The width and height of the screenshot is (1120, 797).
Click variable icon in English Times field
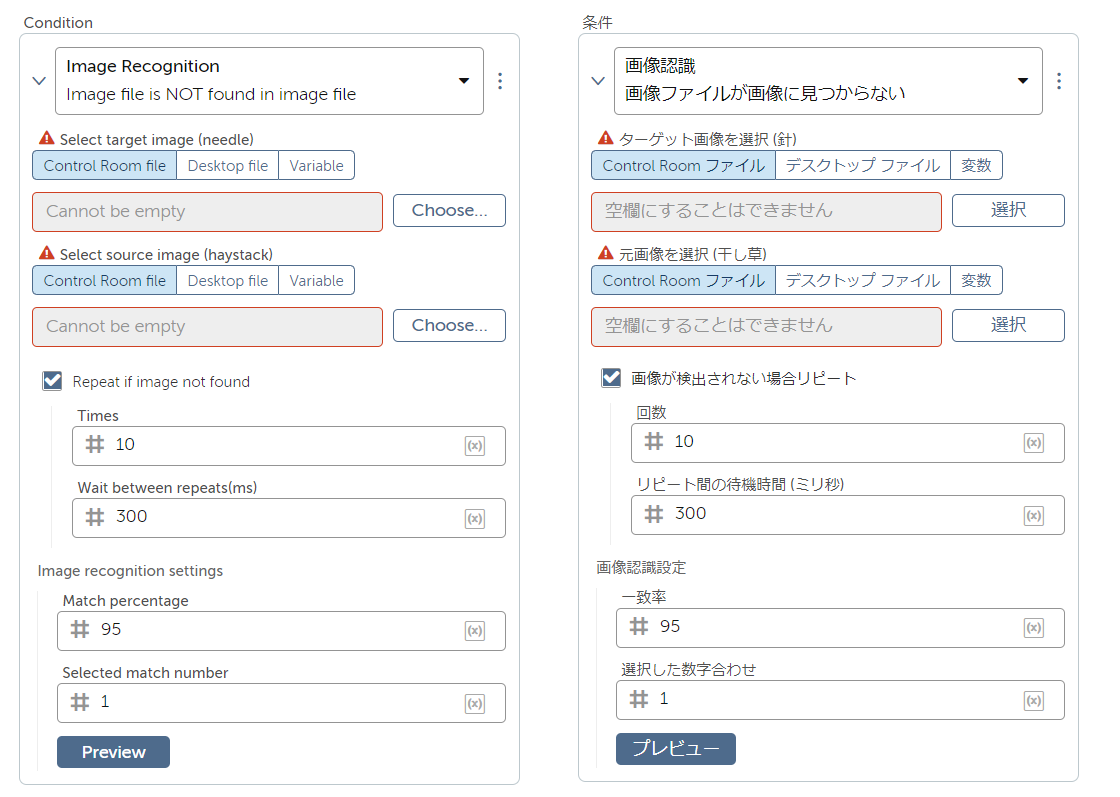pyautogui.click(x=475, y=446)
